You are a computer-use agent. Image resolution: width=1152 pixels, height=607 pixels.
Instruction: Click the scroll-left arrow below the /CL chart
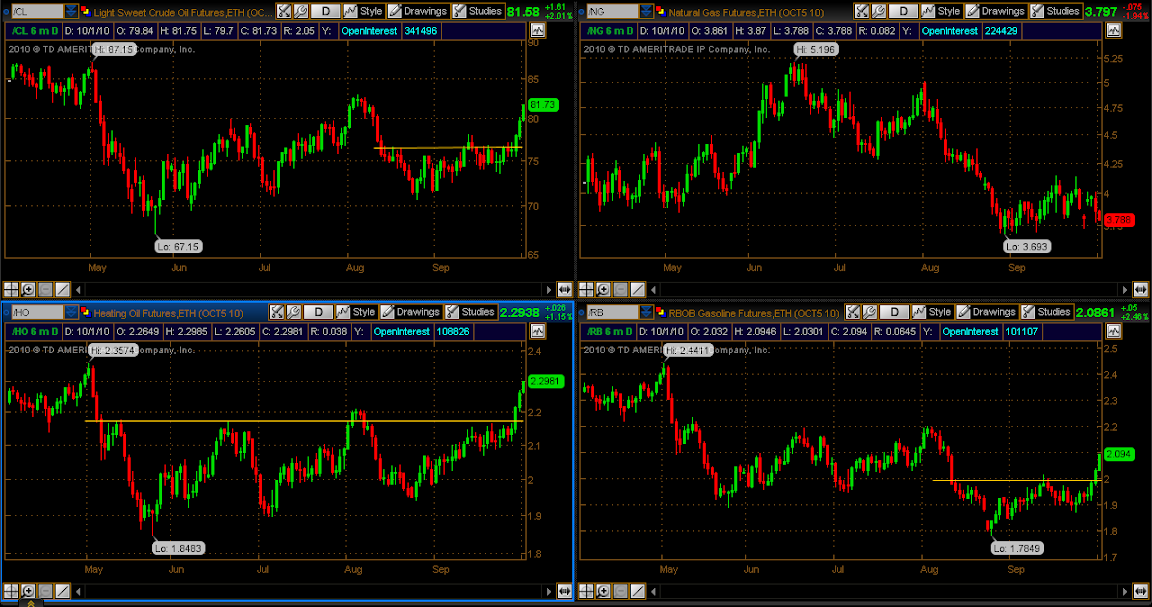(x=79, y=290)
